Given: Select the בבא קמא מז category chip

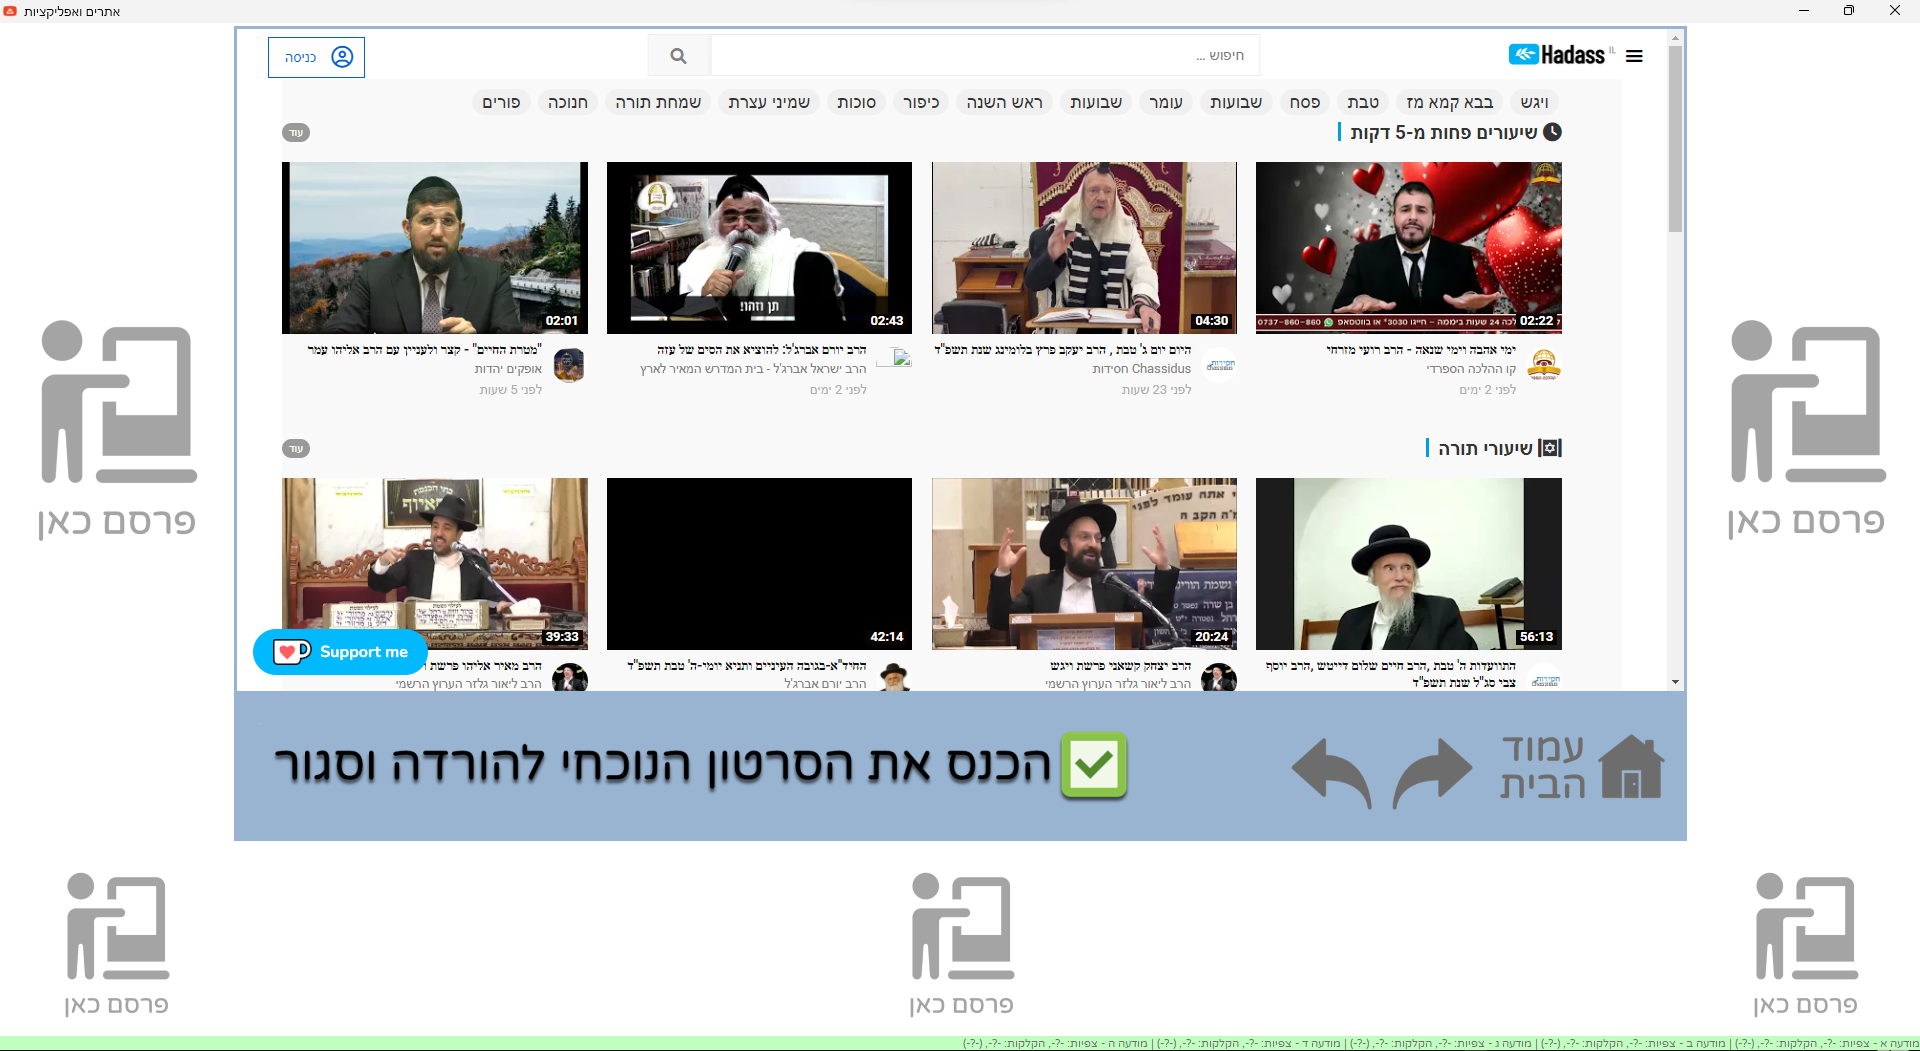Looking at the screenshot, I should click(x=1449, y=102).
